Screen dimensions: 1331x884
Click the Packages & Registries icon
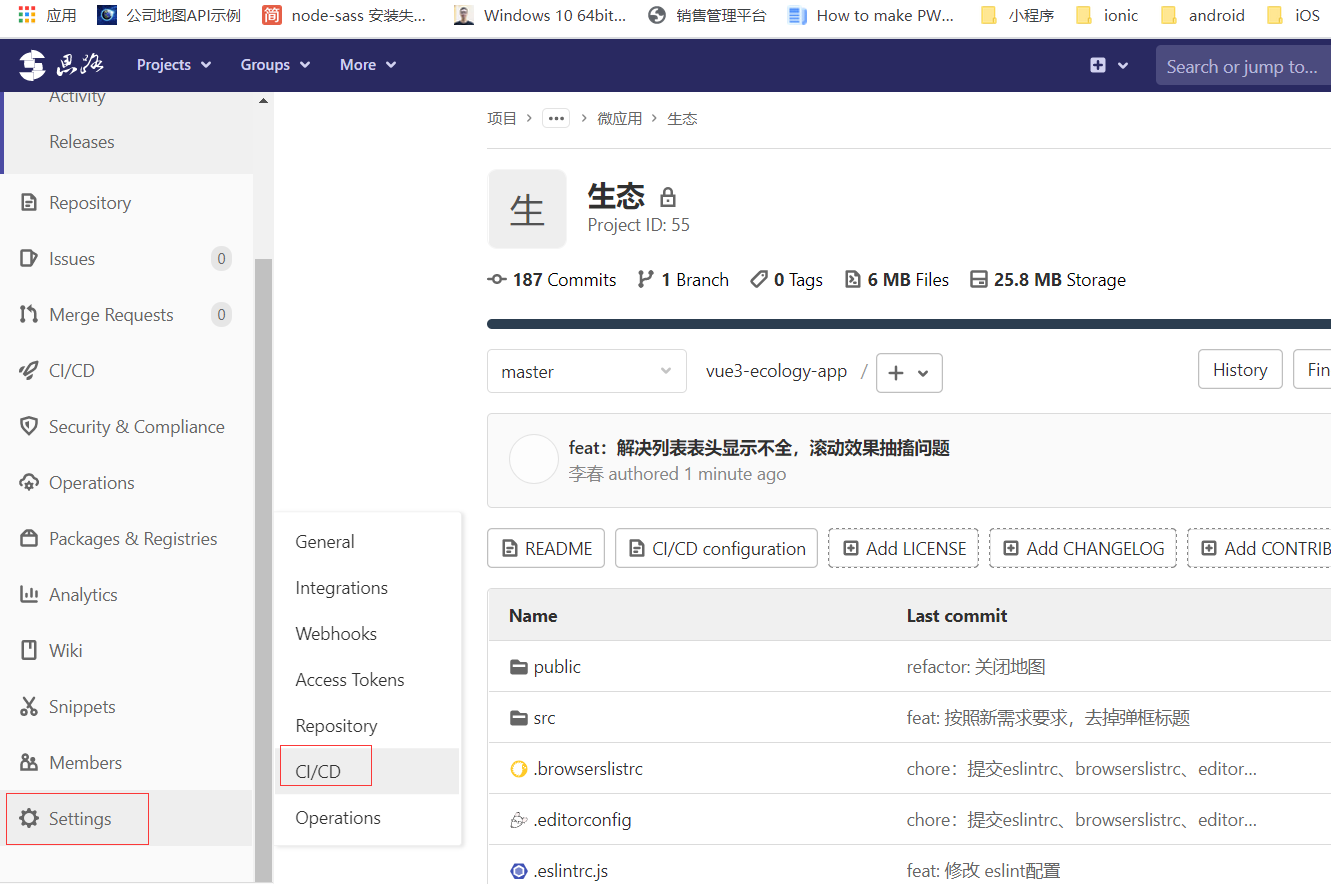[29, 539]
